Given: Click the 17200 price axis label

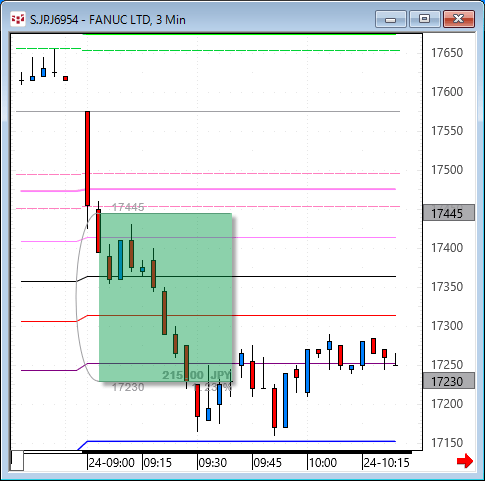Looking at the screenshot, I should click(x=447, y=404).
